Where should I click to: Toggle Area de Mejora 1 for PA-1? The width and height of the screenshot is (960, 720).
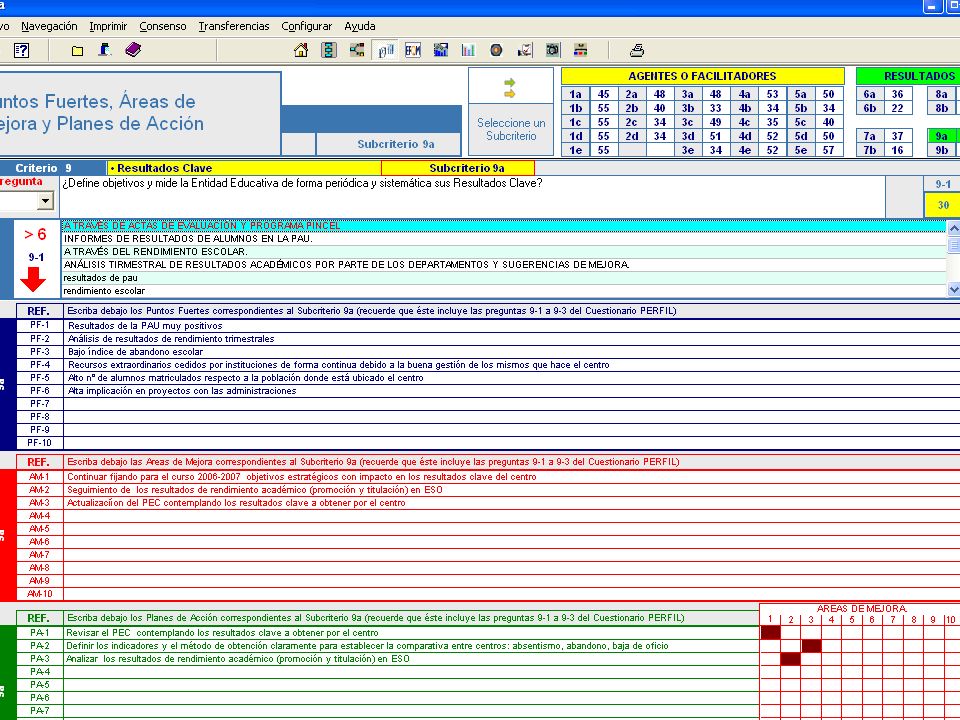point(770,632)
